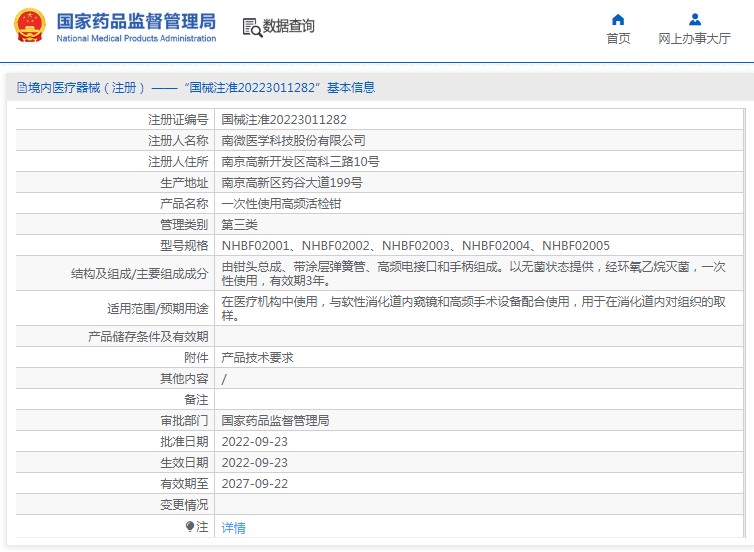
Task: Click the slash value in 其他内容 row
Action: click(224, 379)
